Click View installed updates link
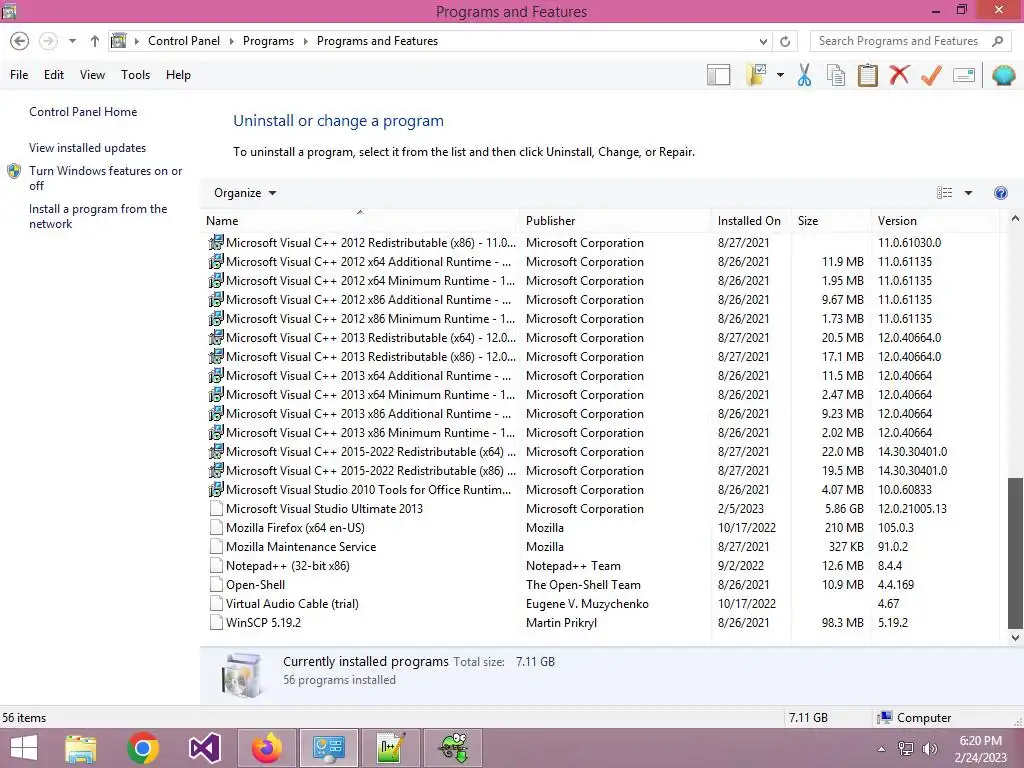This screenshot has height=768, width=1024. (x=88, y=148)
